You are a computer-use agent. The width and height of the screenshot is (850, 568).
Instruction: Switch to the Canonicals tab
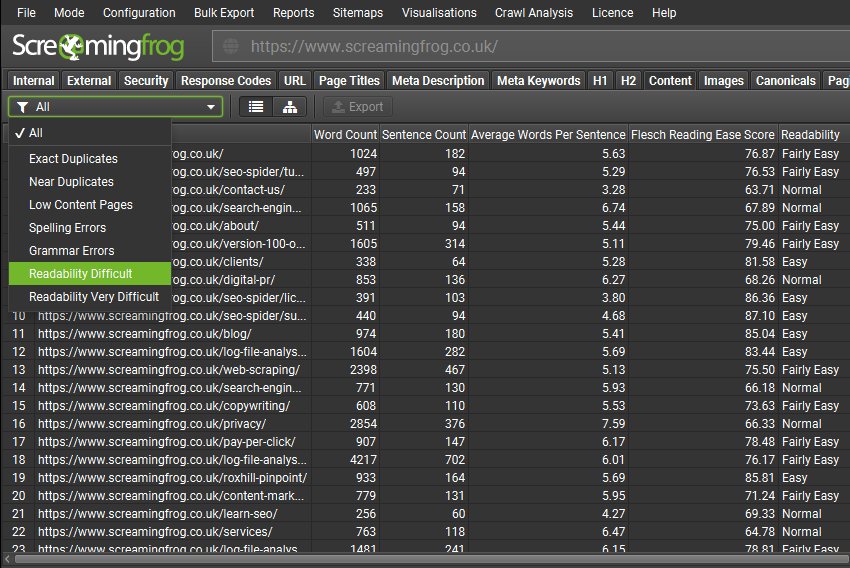pos(785,81)
